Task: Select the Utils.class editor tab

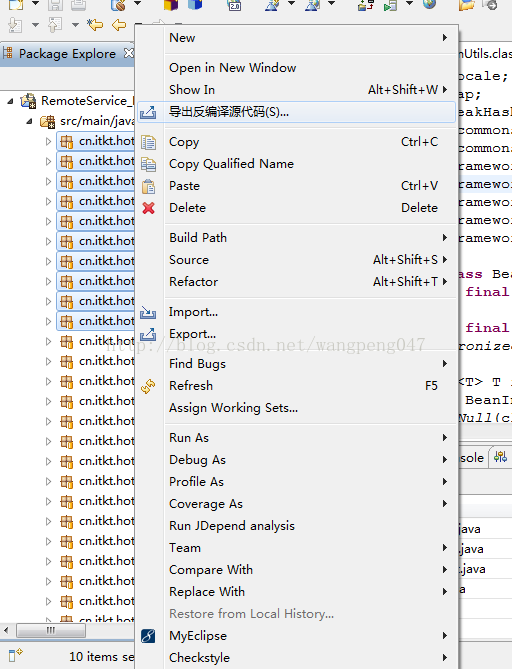Action: tap(486, 54)
